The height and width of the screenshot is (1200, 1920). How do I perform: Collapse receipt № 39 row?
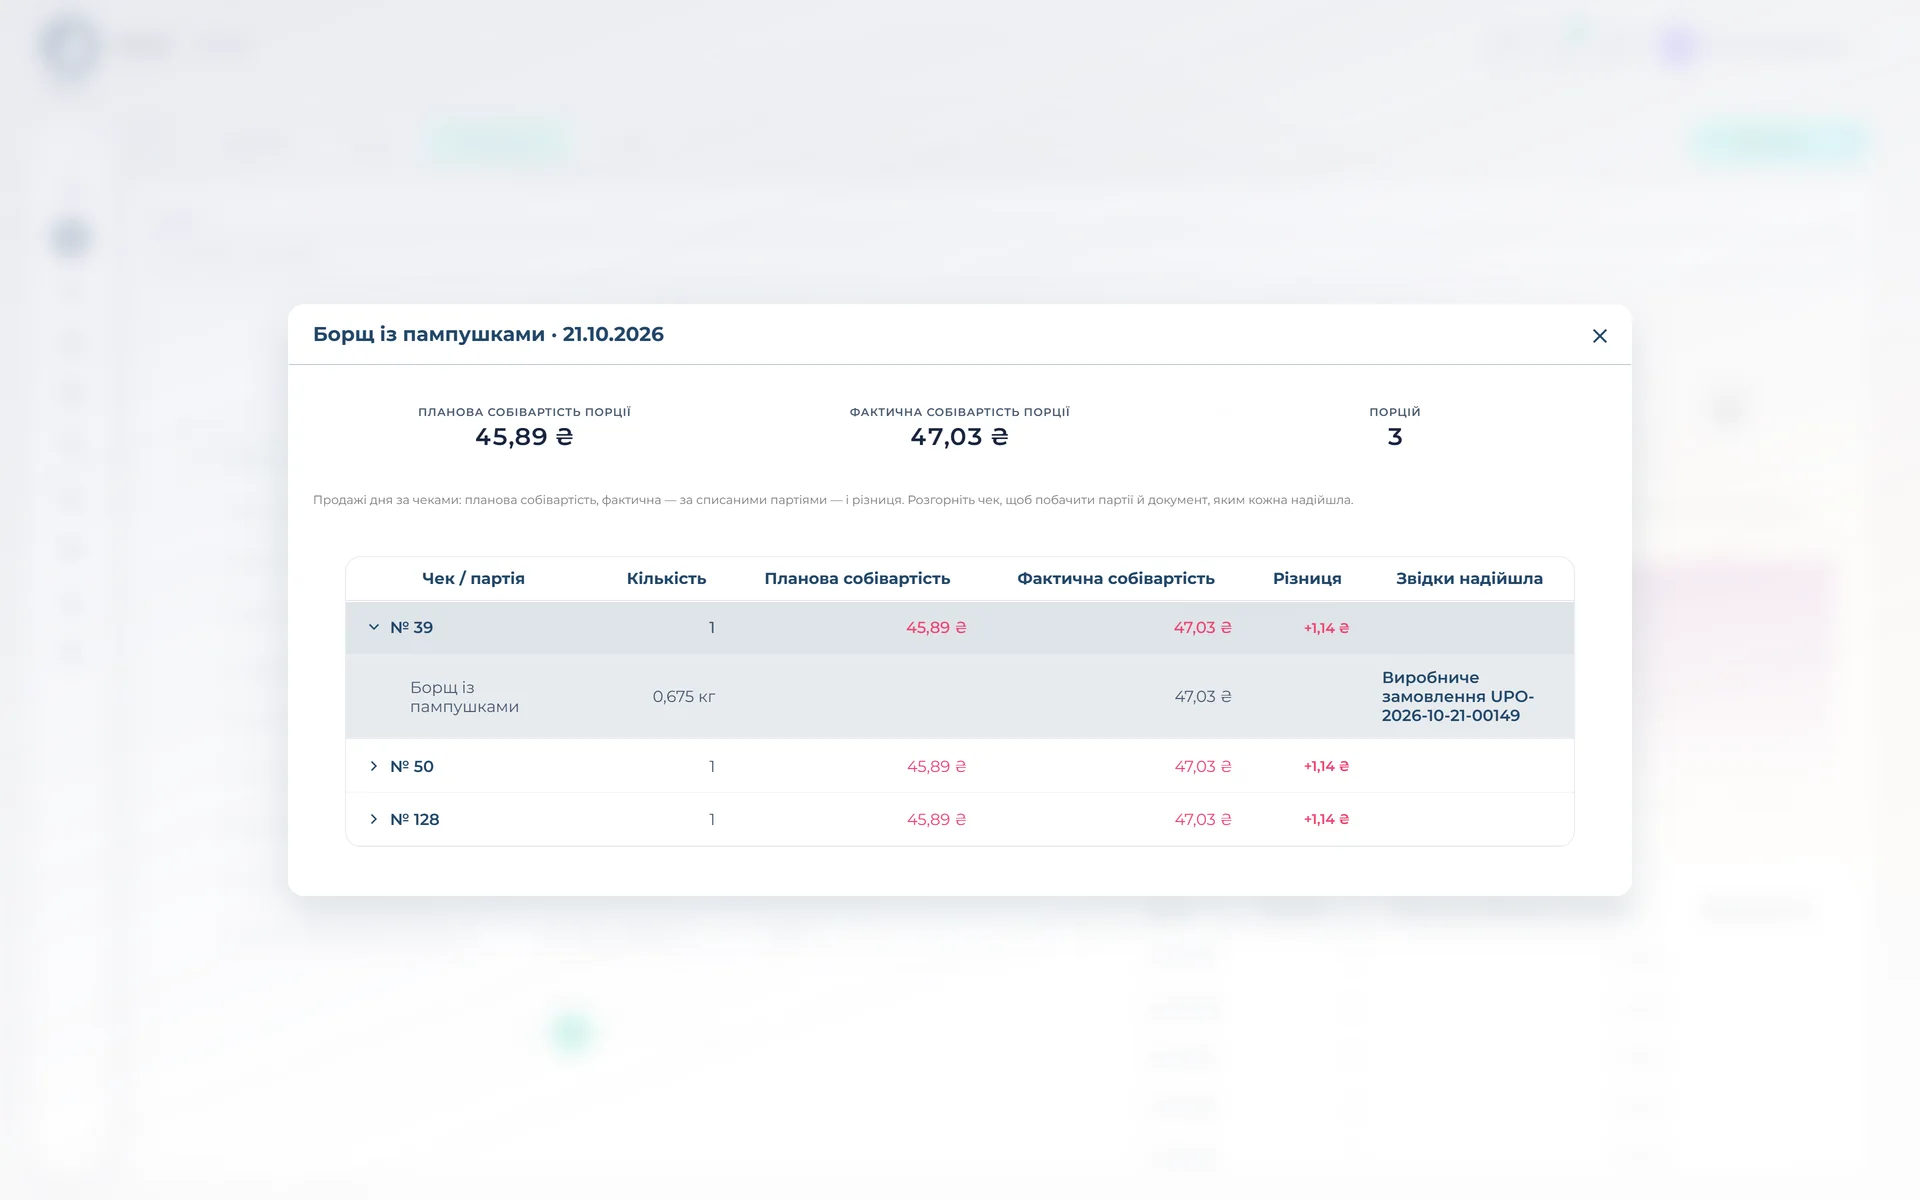[374, 627]
